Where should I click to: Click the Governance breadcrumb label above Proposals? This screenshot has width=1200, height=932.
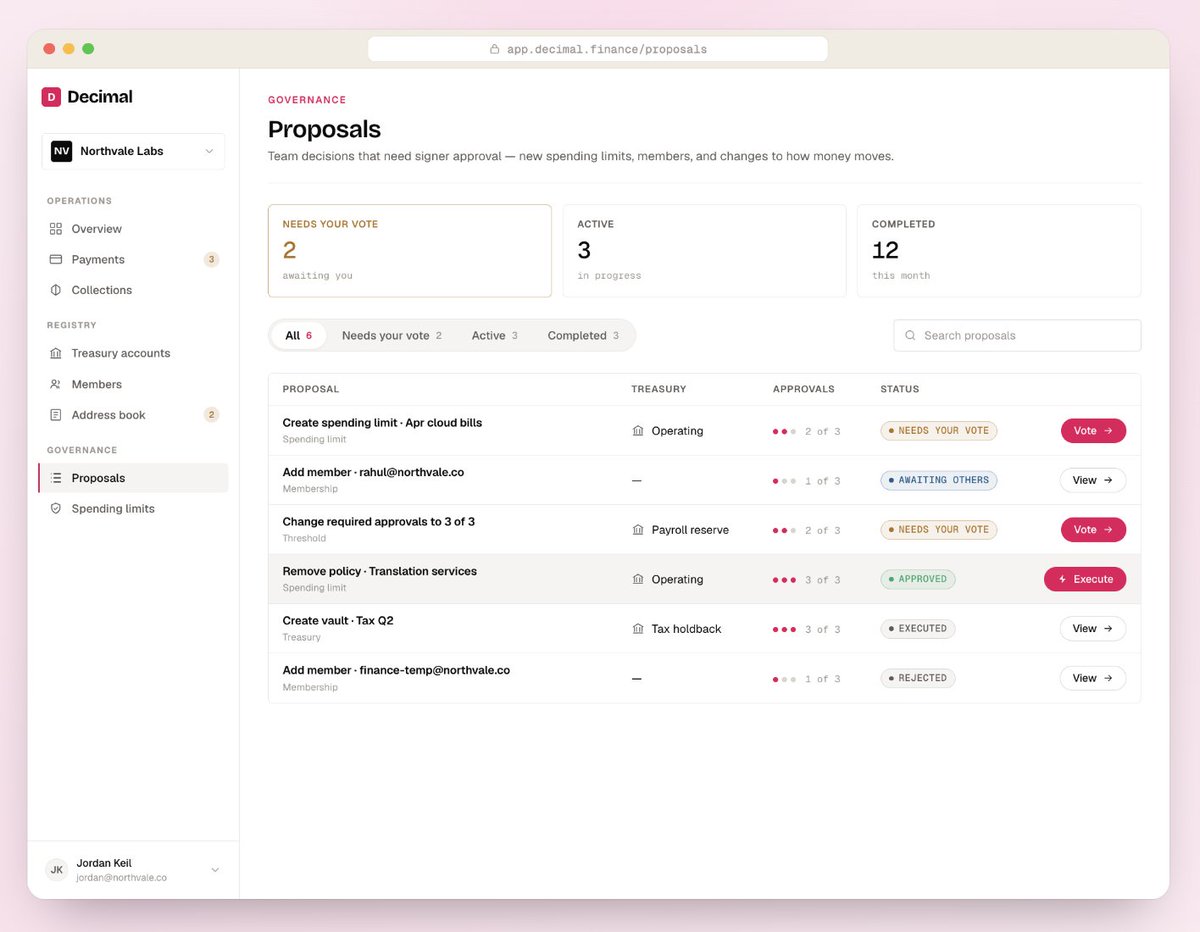tap(307, 100)
